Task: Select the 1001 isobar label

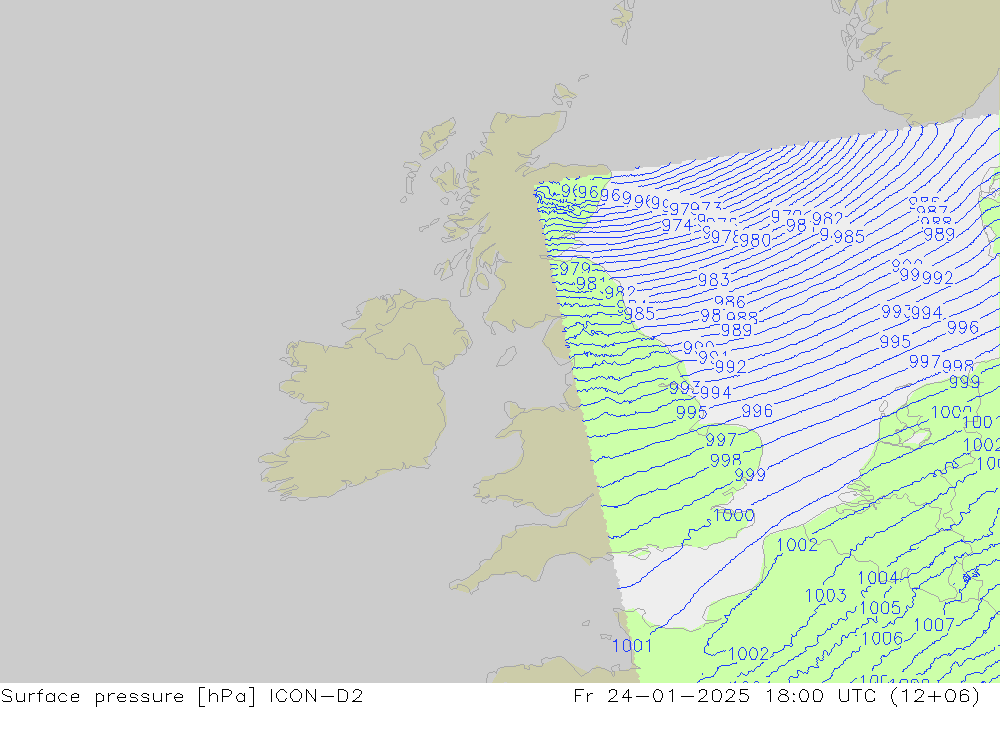Action: pyautogui.click(x=632, y=646)
